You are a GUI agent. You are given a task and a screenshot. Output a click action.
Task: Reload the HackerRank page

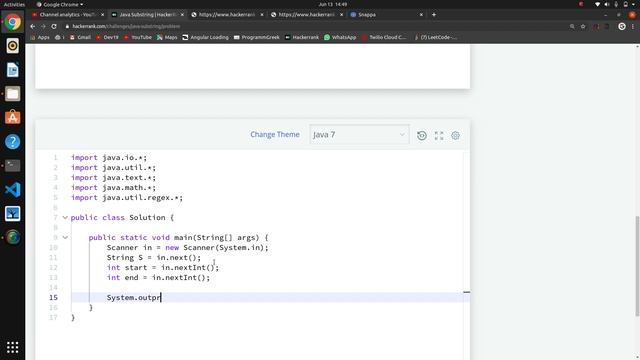click(54, 26)
